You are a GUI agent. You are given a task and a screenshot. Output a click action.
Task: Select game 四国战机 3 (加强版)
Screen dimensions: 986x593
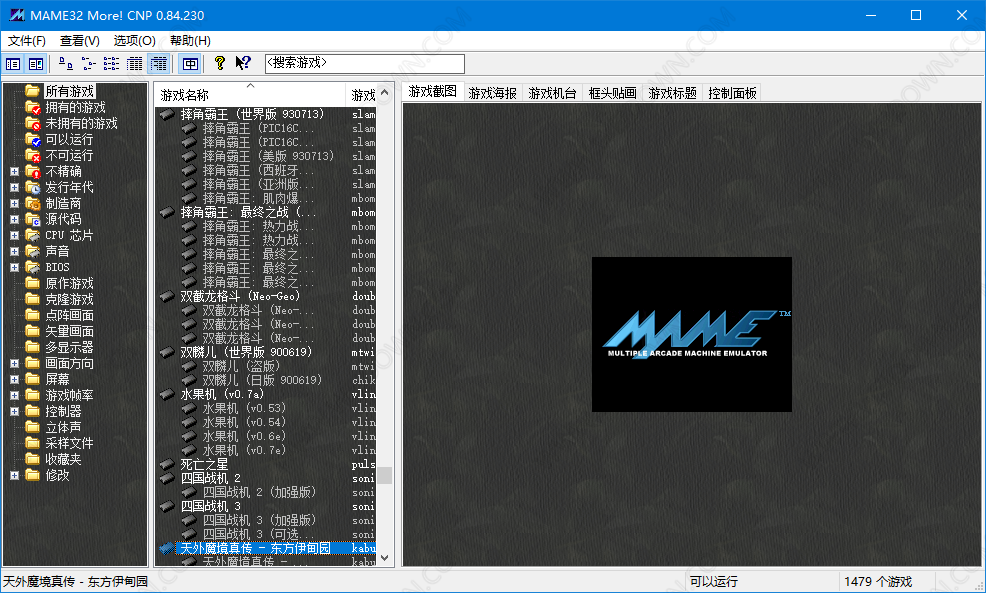click(x=259, y=521)
